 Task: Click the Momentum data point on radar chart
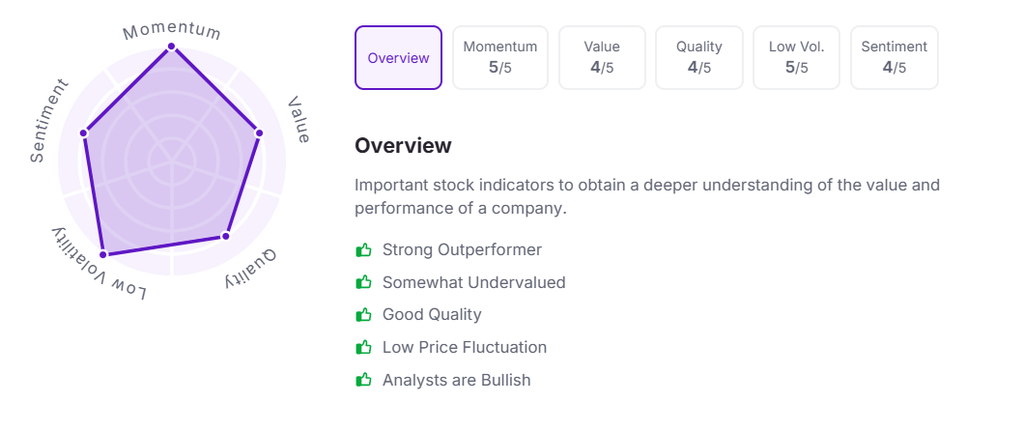(x=171, y=46)
